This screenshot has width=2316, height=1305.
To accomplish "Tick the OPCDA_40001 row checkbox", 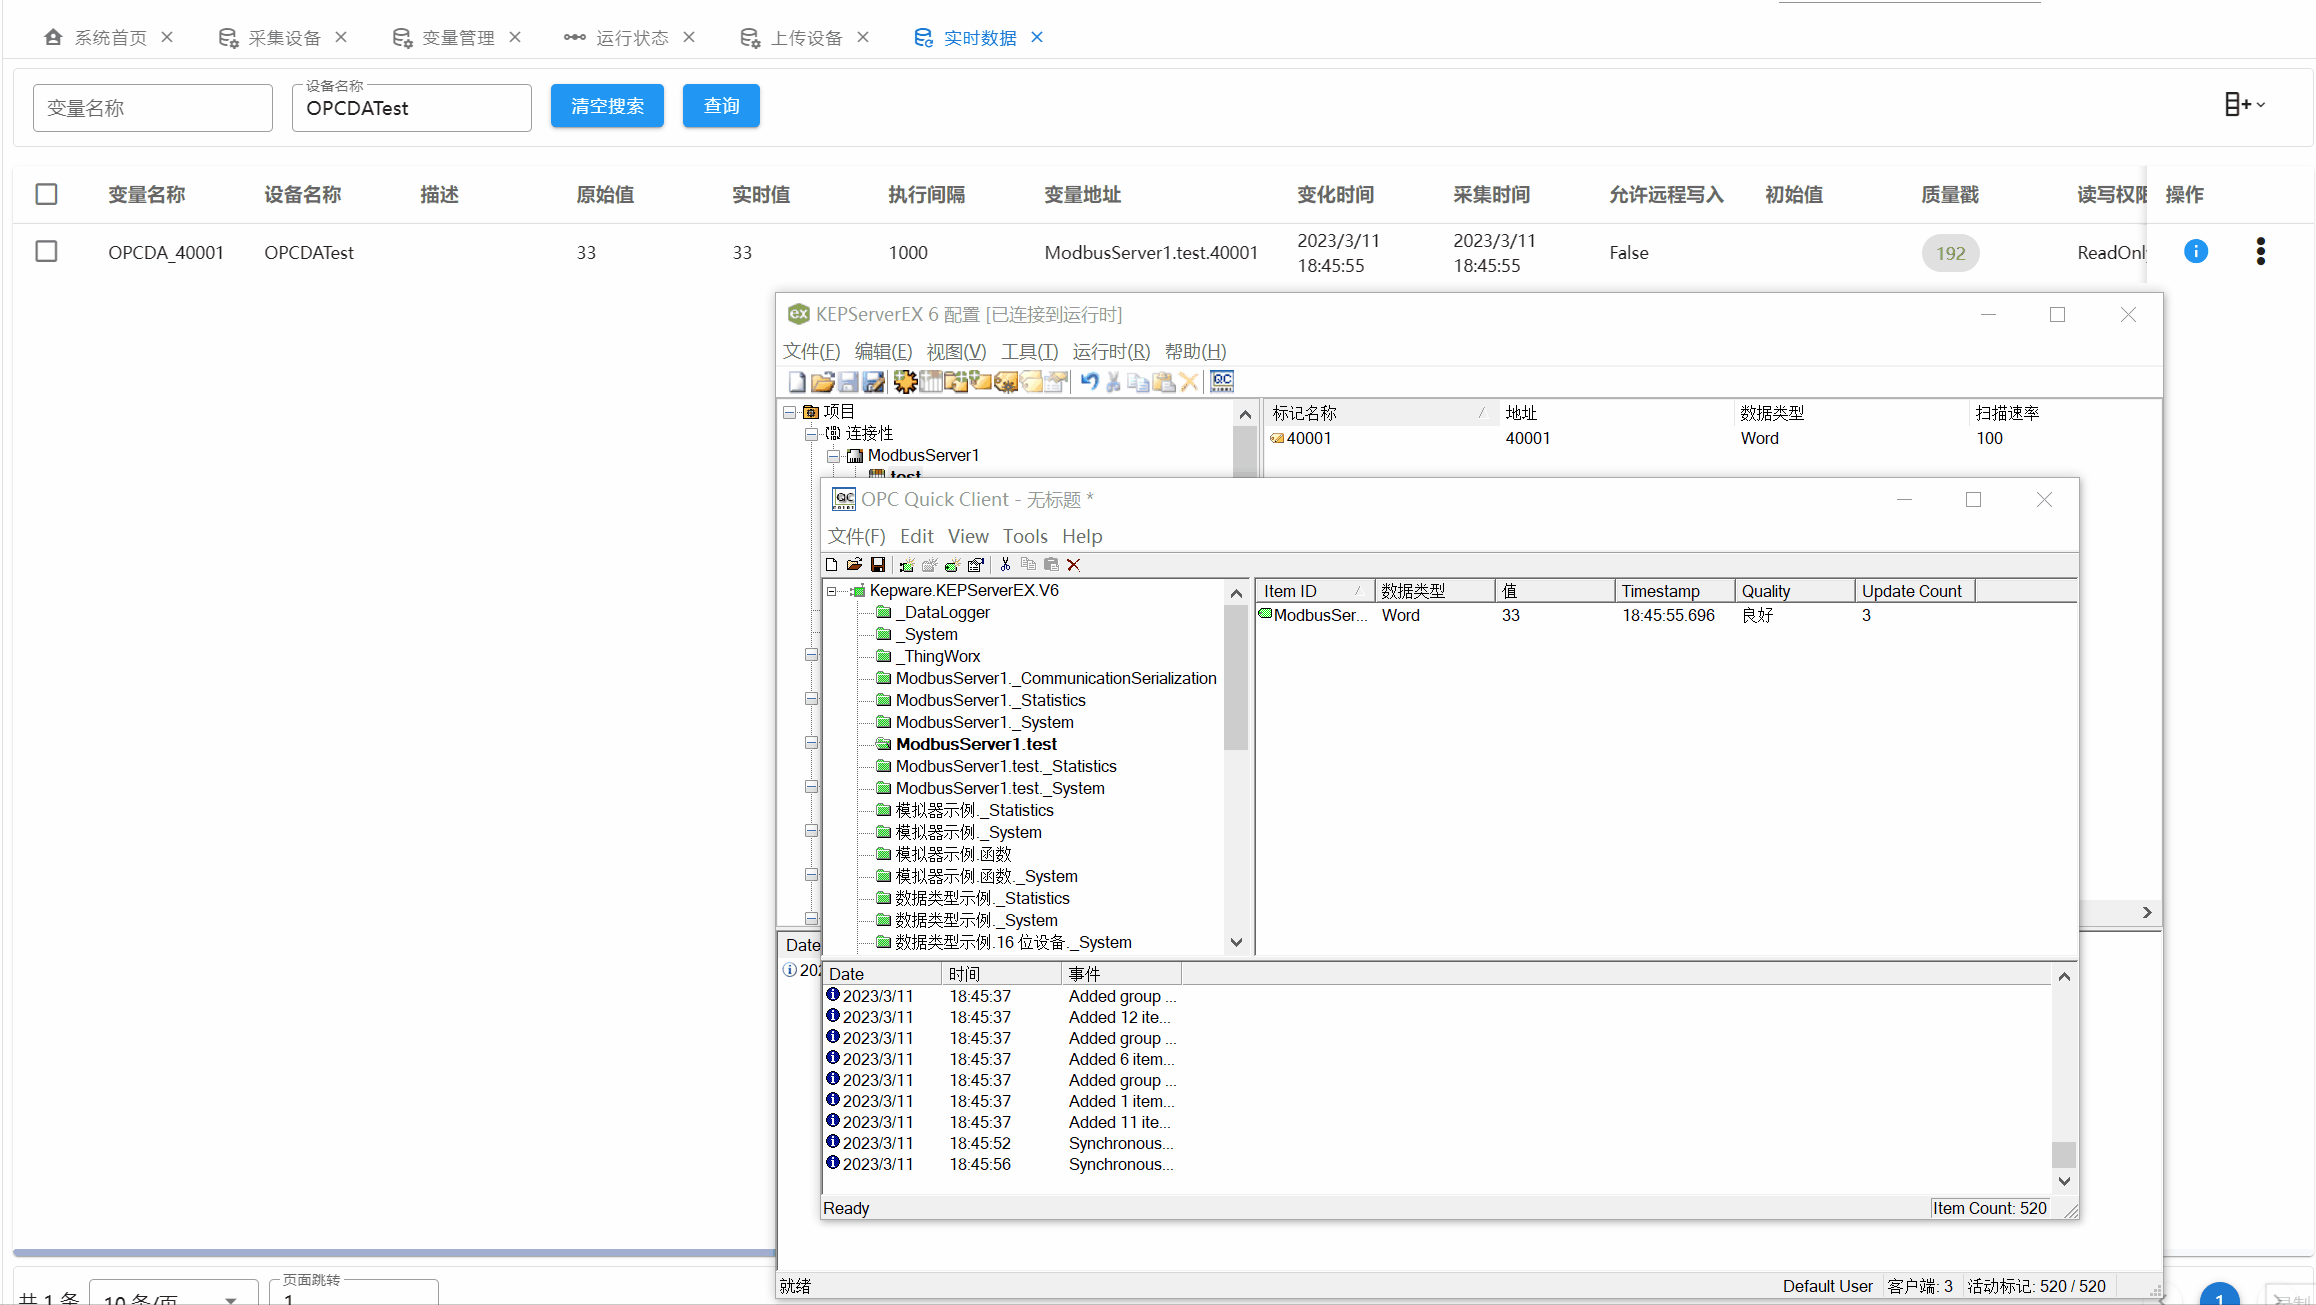I will [x=46, y=252].
